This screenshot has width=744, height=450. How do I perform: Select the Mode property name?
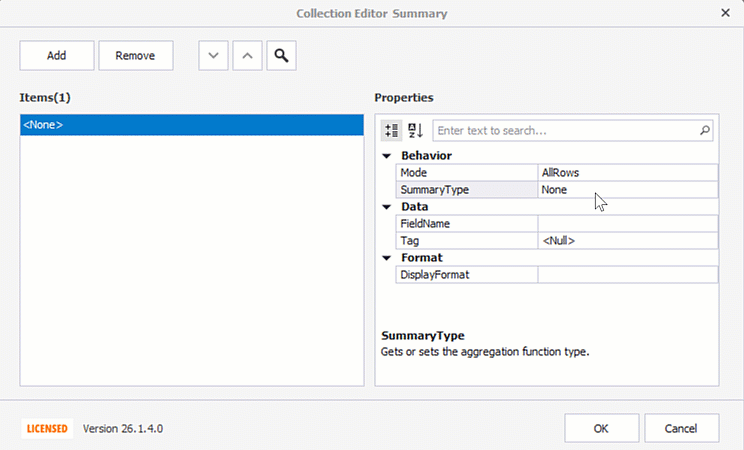[466, 173]
